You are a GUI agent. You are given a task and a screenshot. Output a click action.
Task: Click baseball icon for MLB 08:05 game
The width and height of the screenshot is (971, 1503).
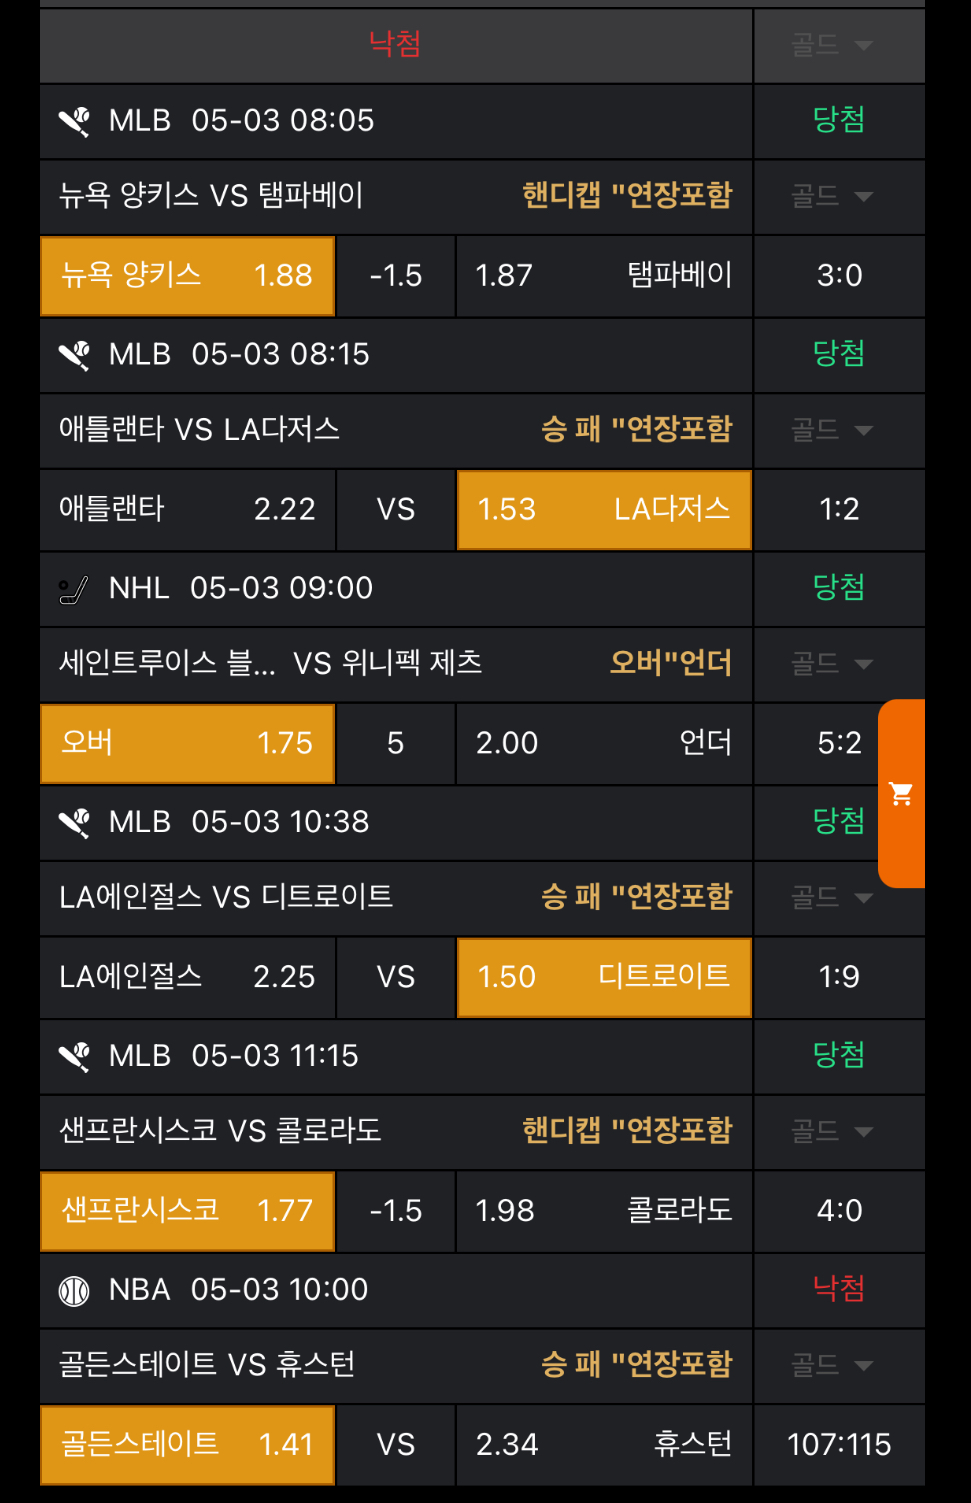74,121
